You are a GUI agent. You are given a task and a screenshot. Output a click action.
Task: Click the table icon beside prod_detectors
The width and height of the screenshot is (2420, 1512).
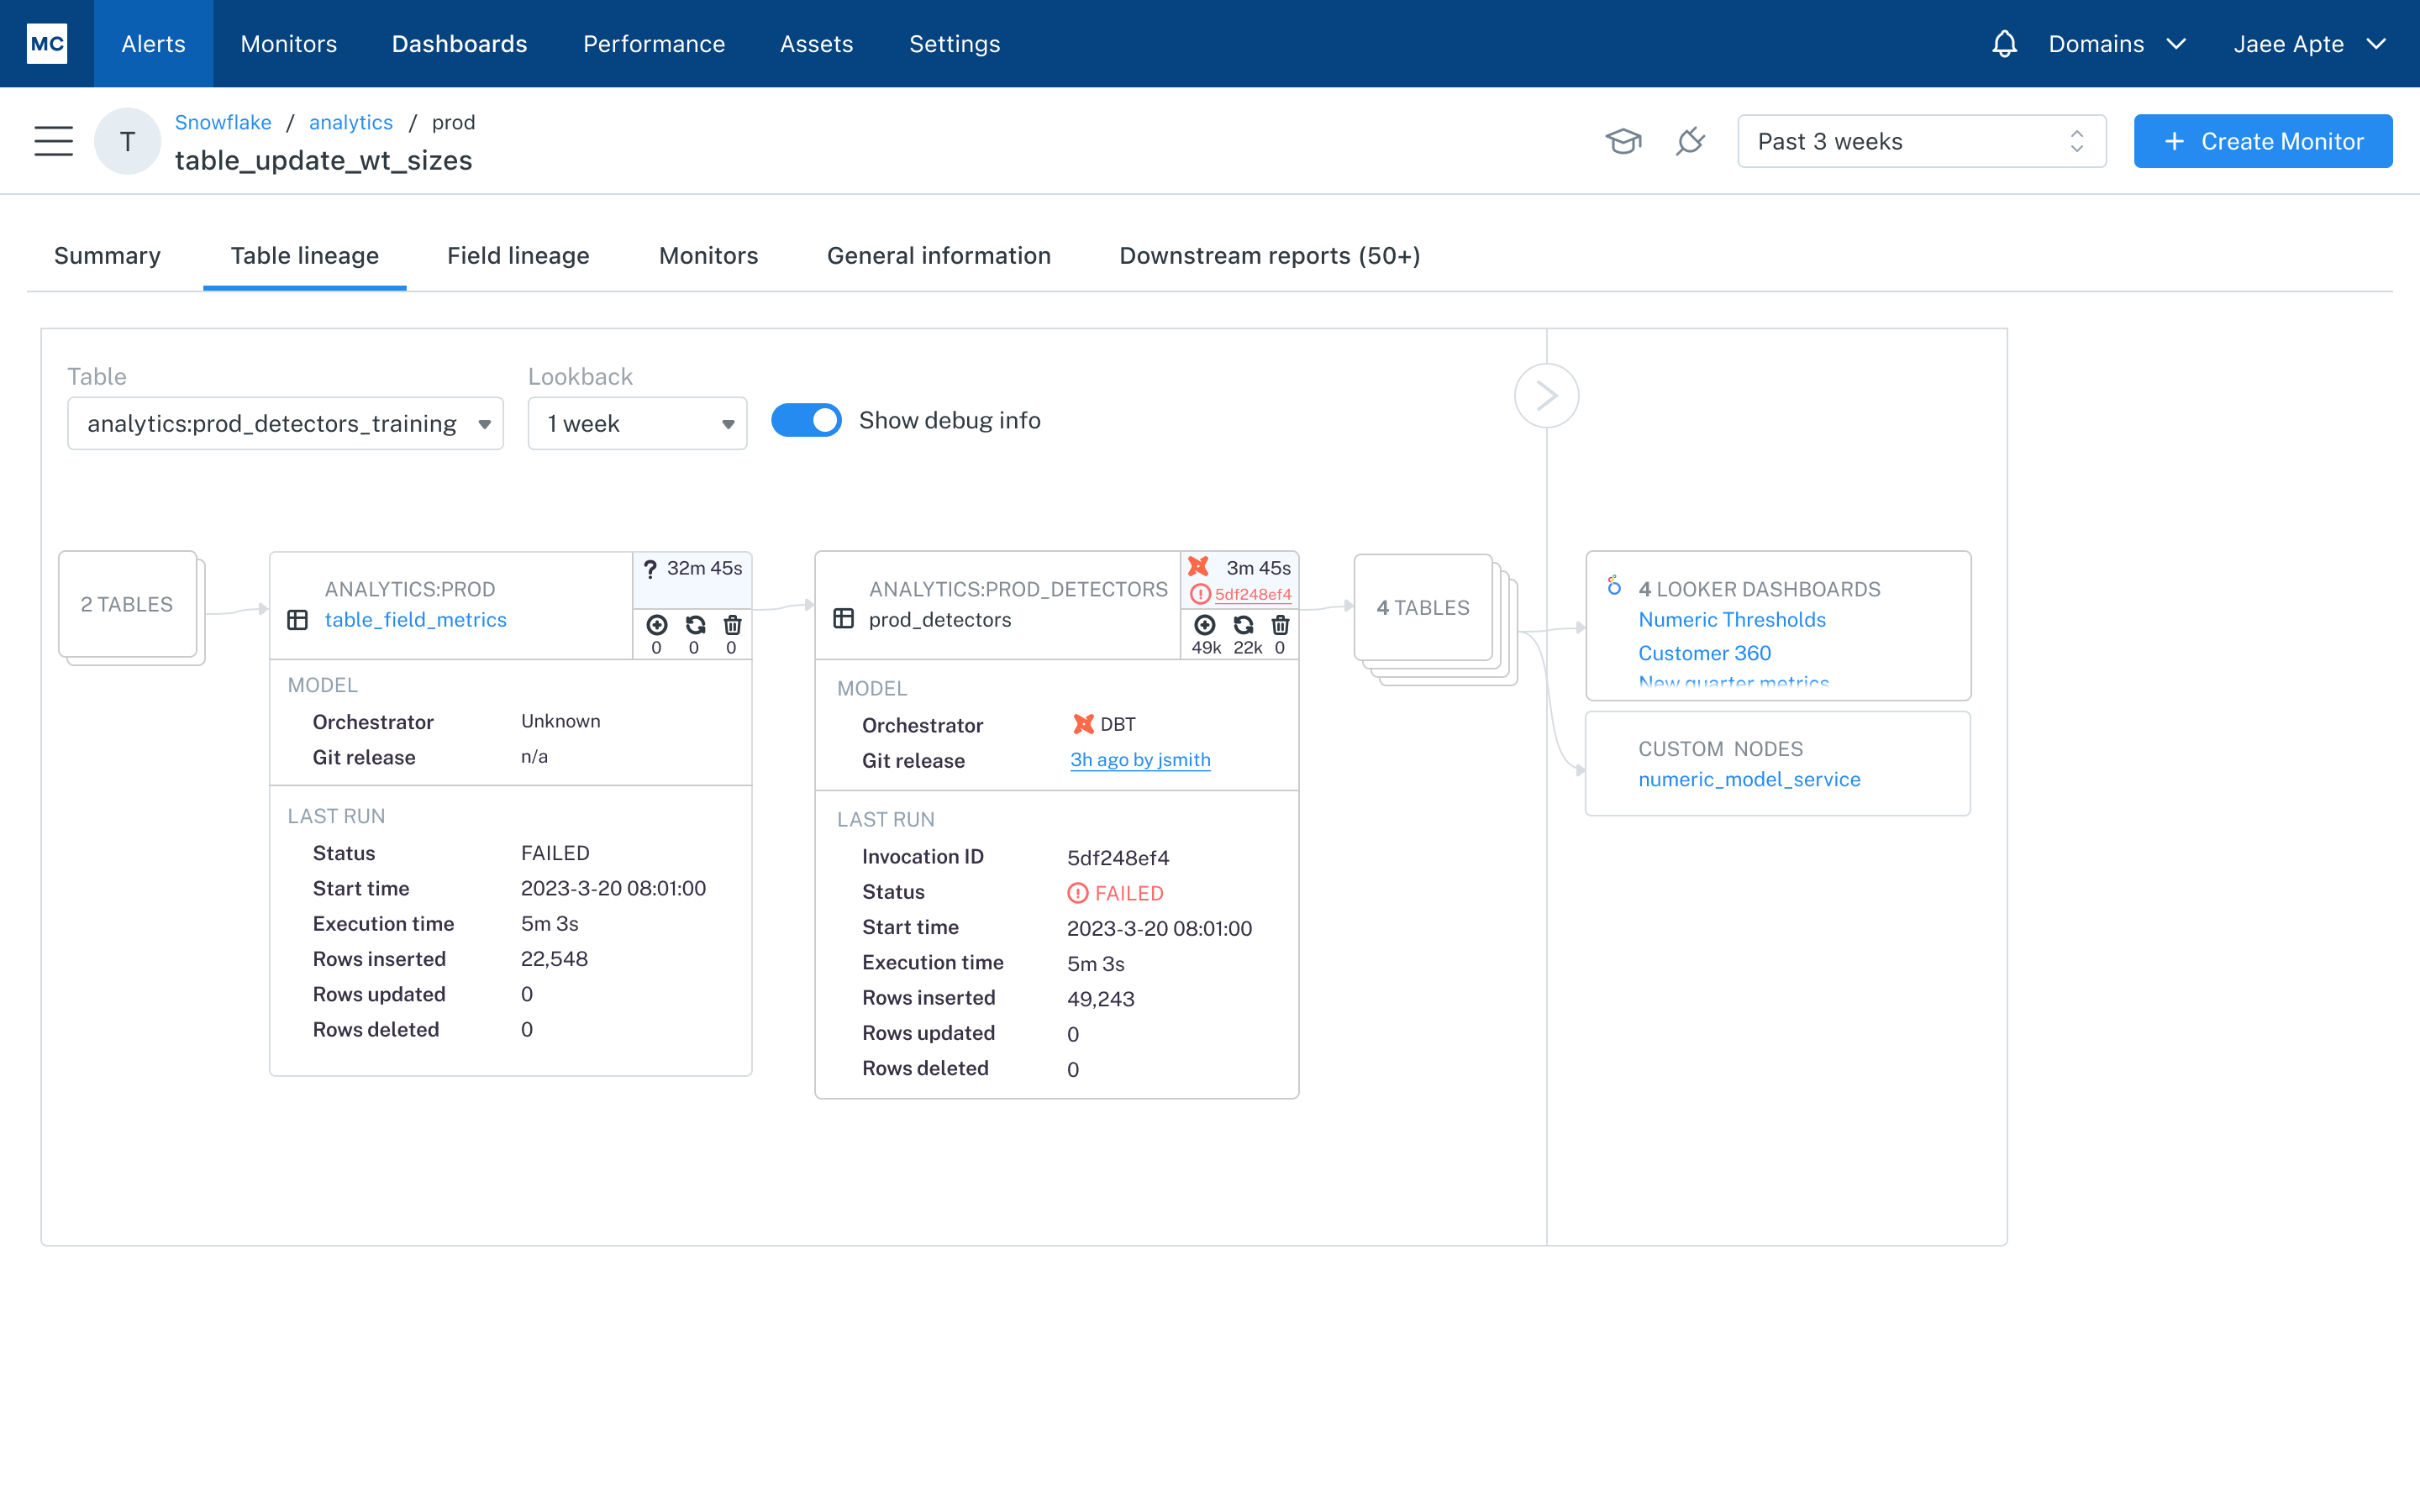tap(843, 619)
